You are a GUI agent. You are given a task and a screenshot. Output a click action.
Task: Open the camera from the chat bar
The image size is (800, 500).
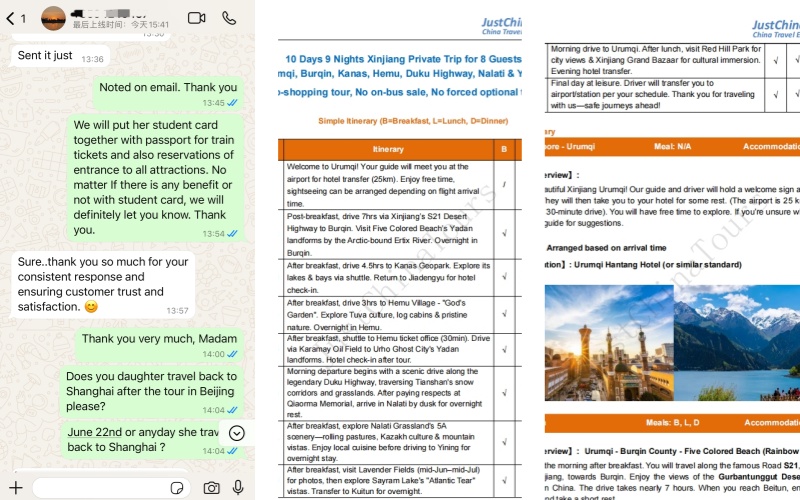coord(211,488)
